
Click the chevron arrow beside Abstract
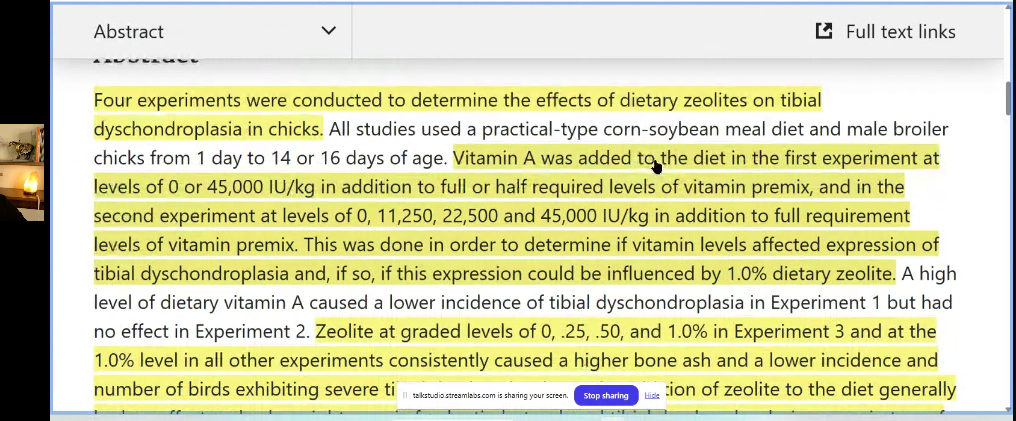tap(328, 31)
